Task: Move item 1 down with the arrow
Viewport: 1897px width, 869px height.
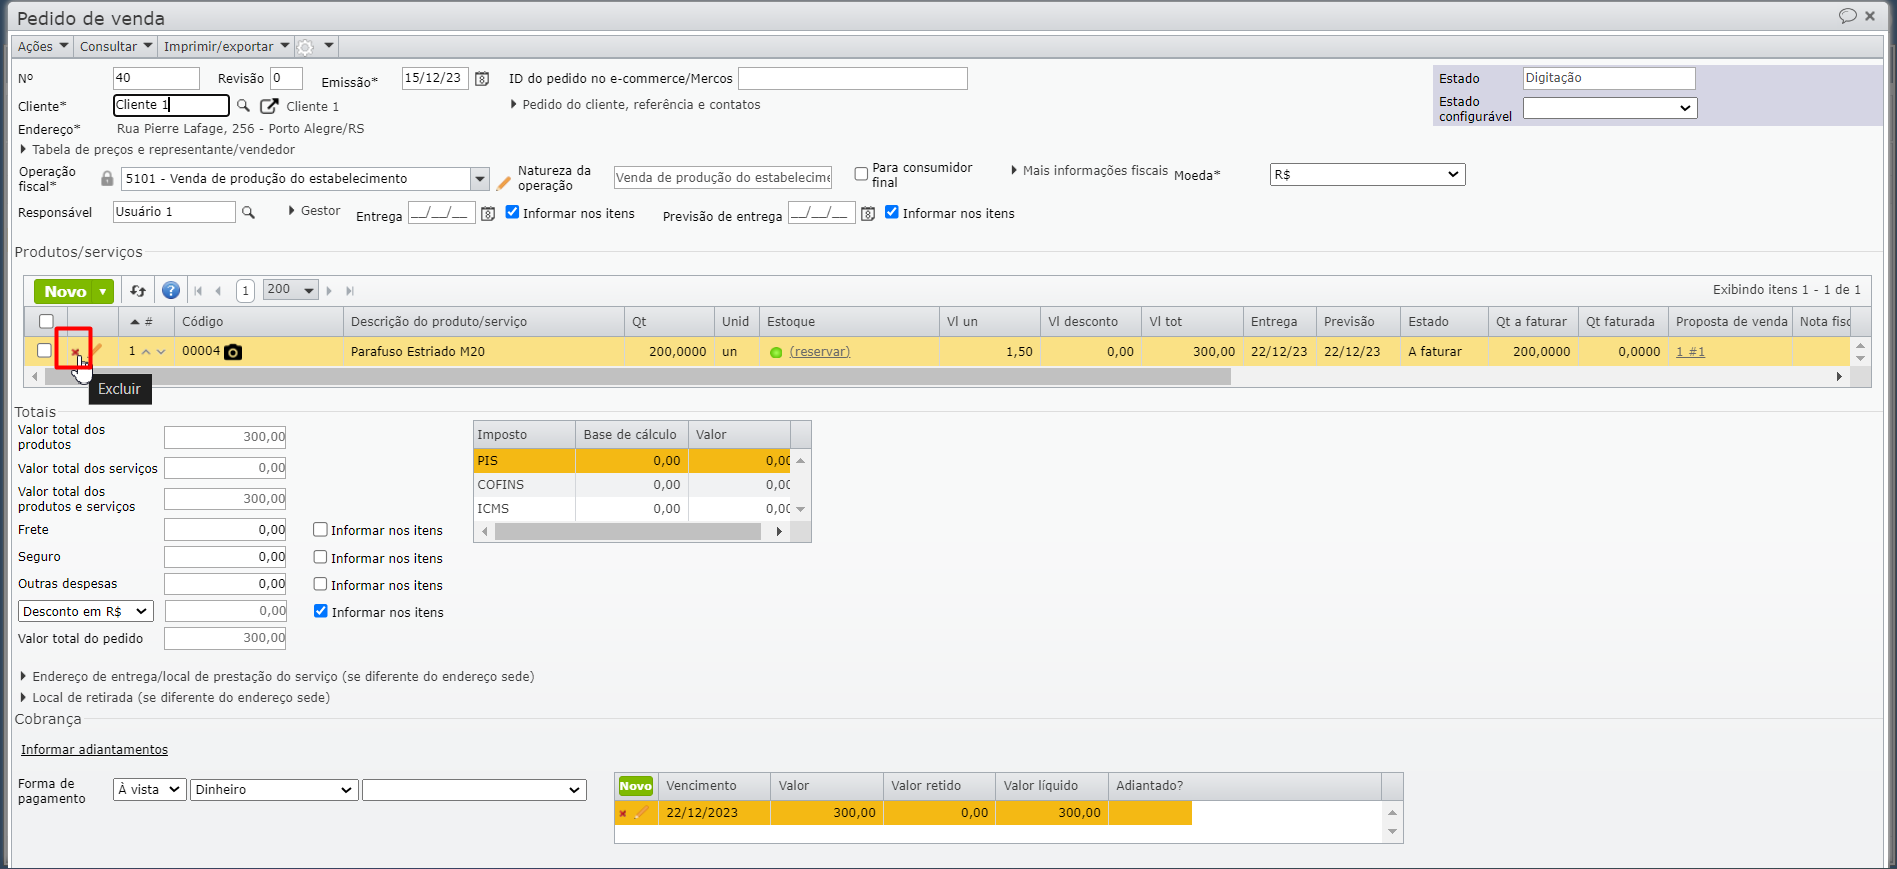Action: [x=161, y=352]
